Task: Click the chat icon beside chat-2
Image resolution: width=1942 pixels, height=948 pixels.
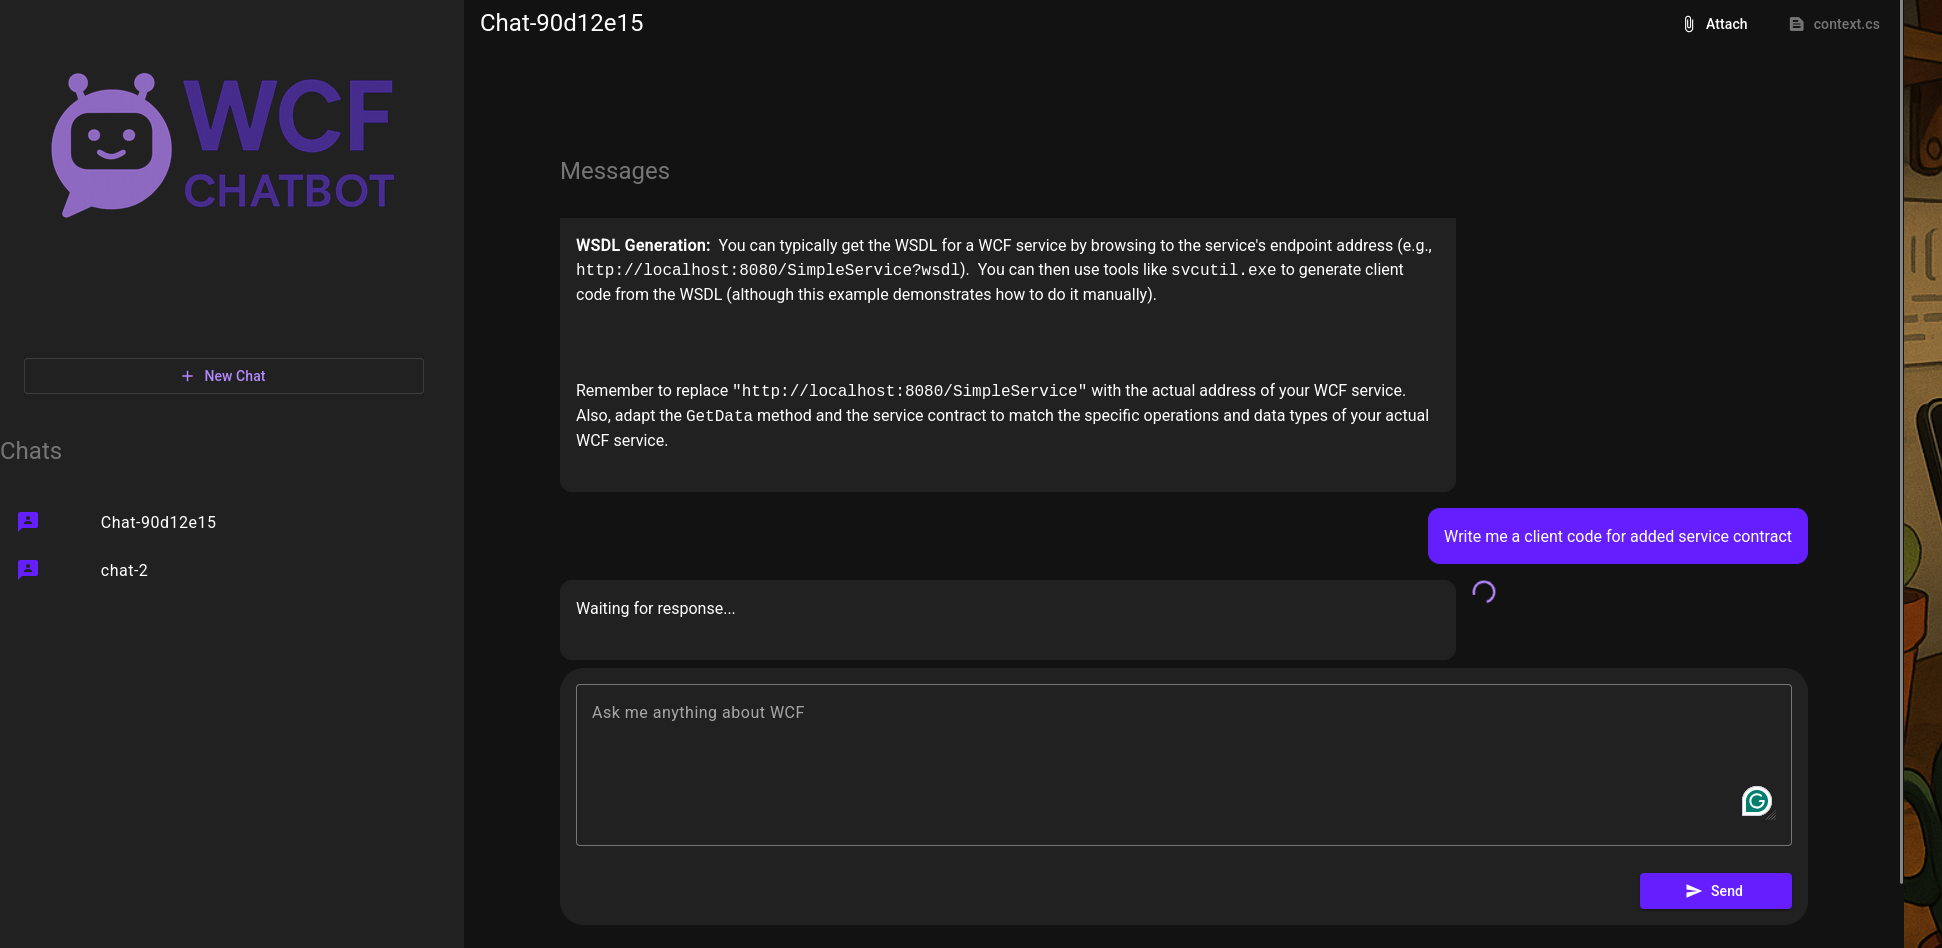Action: coord(28,570)
